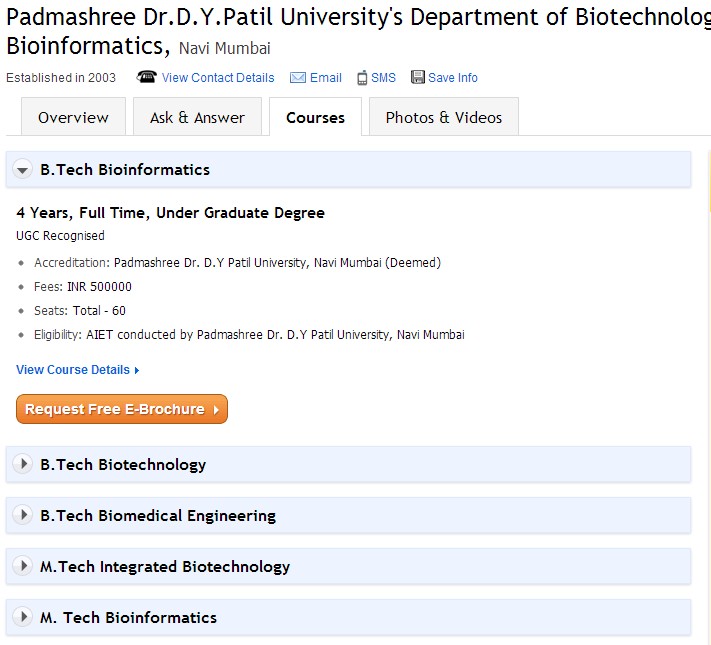This screenshot has height=645, width=711.
Task: Select the Courses tab
Action: (x=316, y=117)
